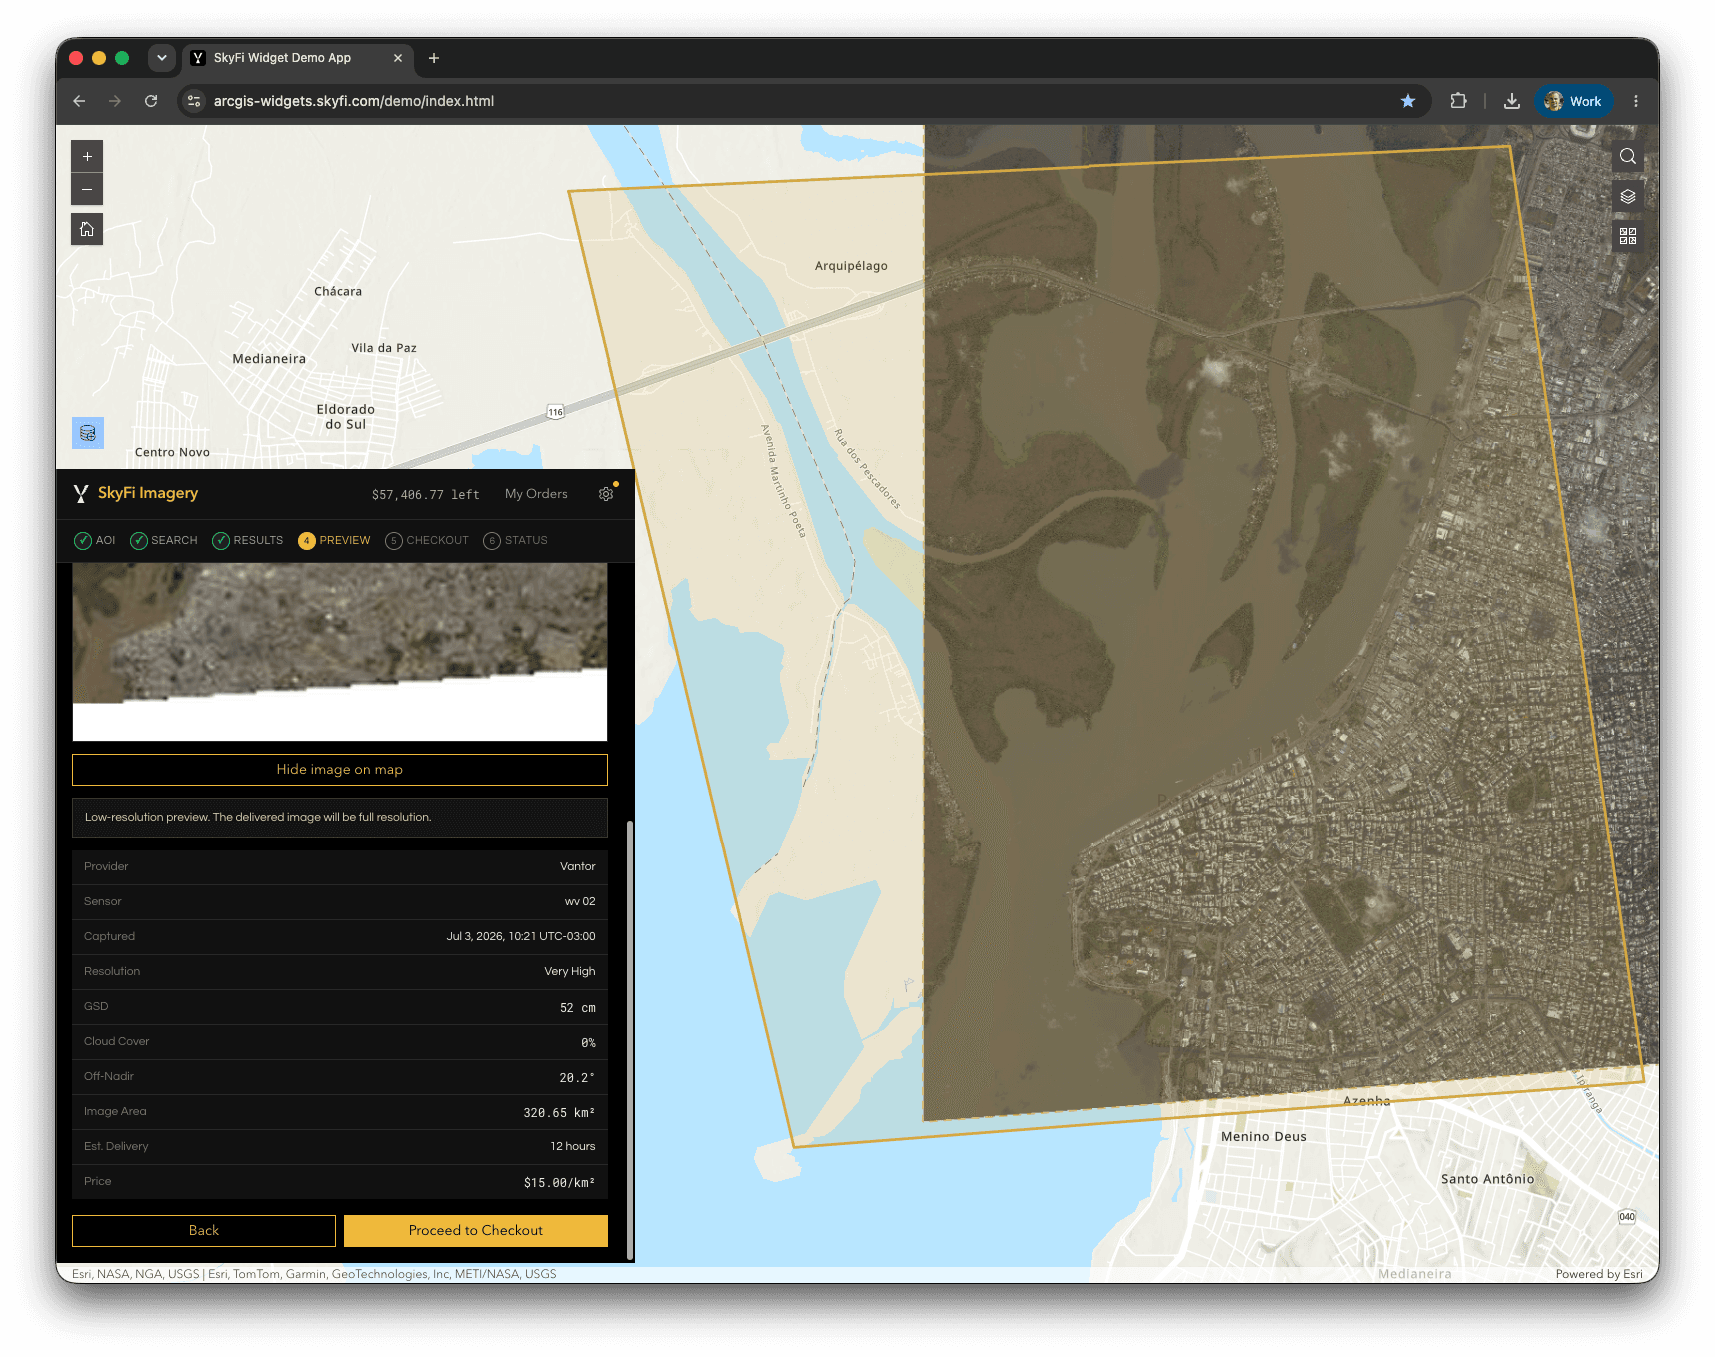Viewport: 1715px width, 1357px height.
Task: Open SkyFi widget settings gear
Action: coord(606,494)
